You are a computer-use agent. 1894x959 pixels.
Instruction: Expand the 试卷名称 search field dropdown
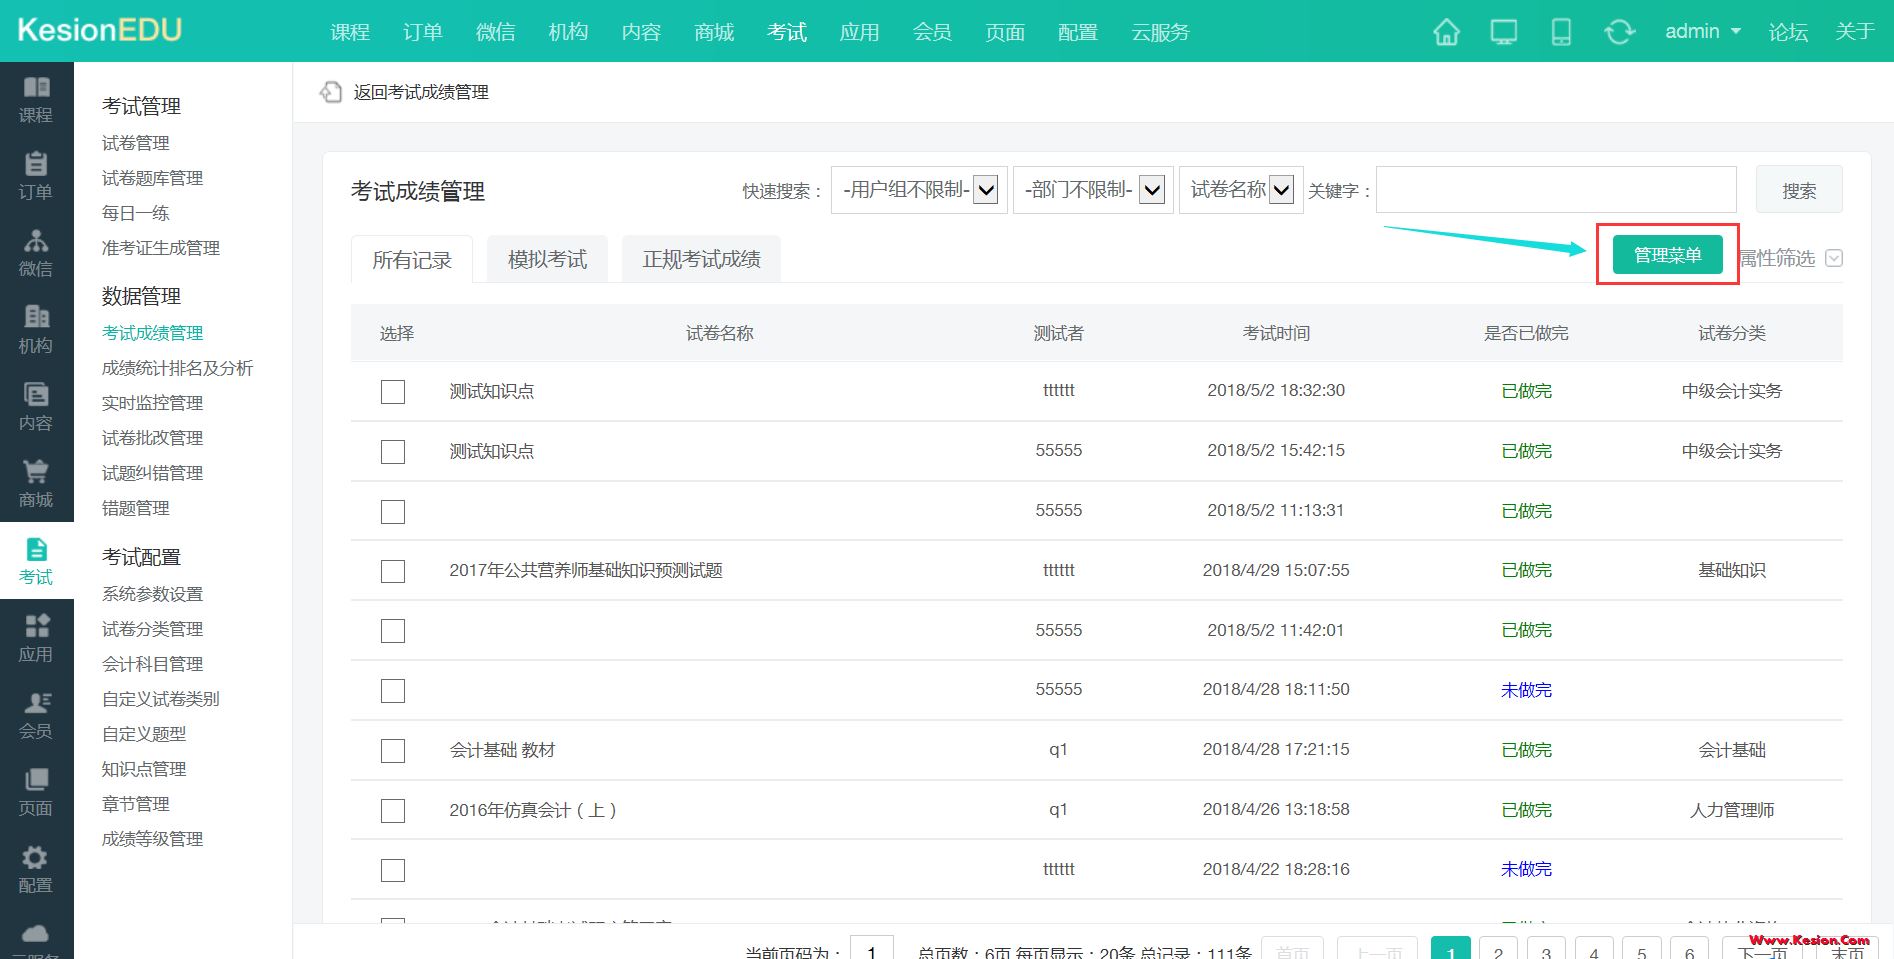(1240, 190)
